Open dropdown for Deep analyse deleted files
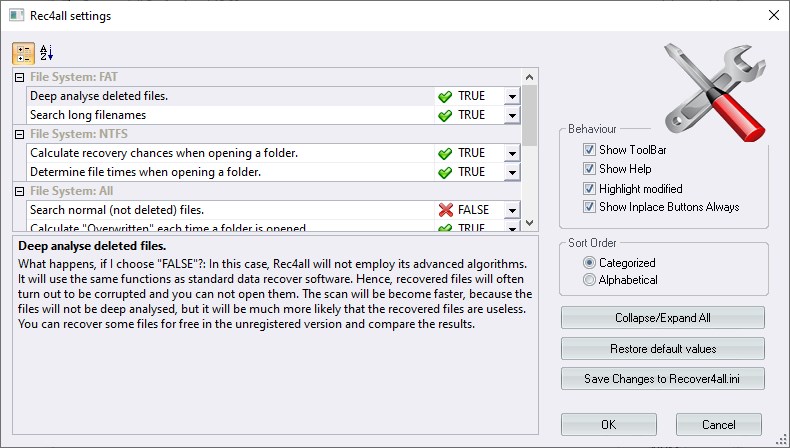The height and width of the screenshot is (448, 790). pyautogui.click(x=511, y=96)
